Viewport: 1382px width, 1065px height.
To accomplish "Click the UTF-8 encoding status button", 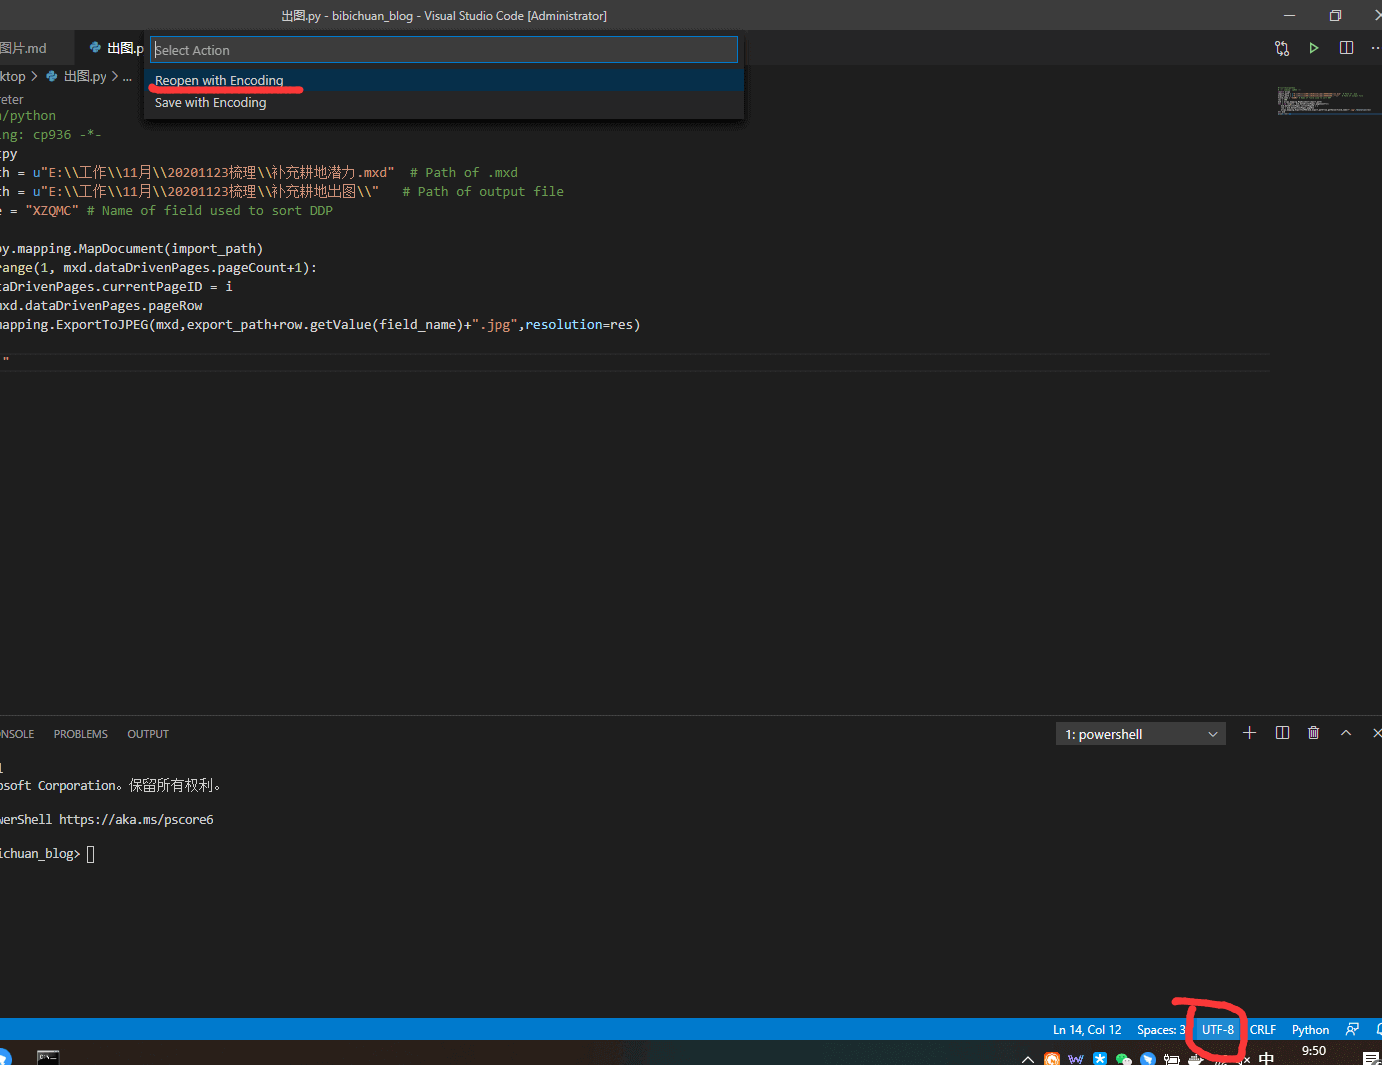I will coord(1217,1029).
